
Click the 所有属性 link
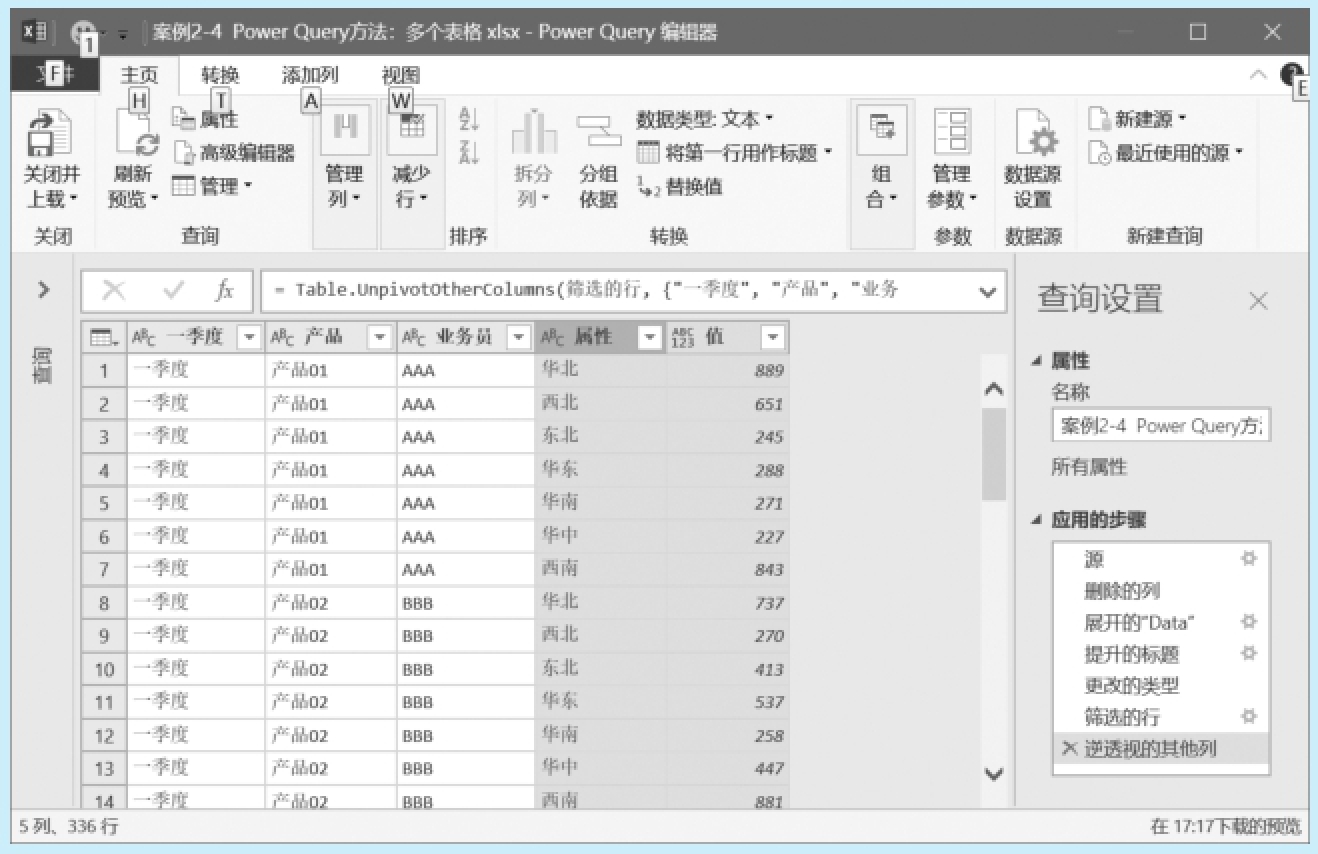click(x=1089, y=467)
